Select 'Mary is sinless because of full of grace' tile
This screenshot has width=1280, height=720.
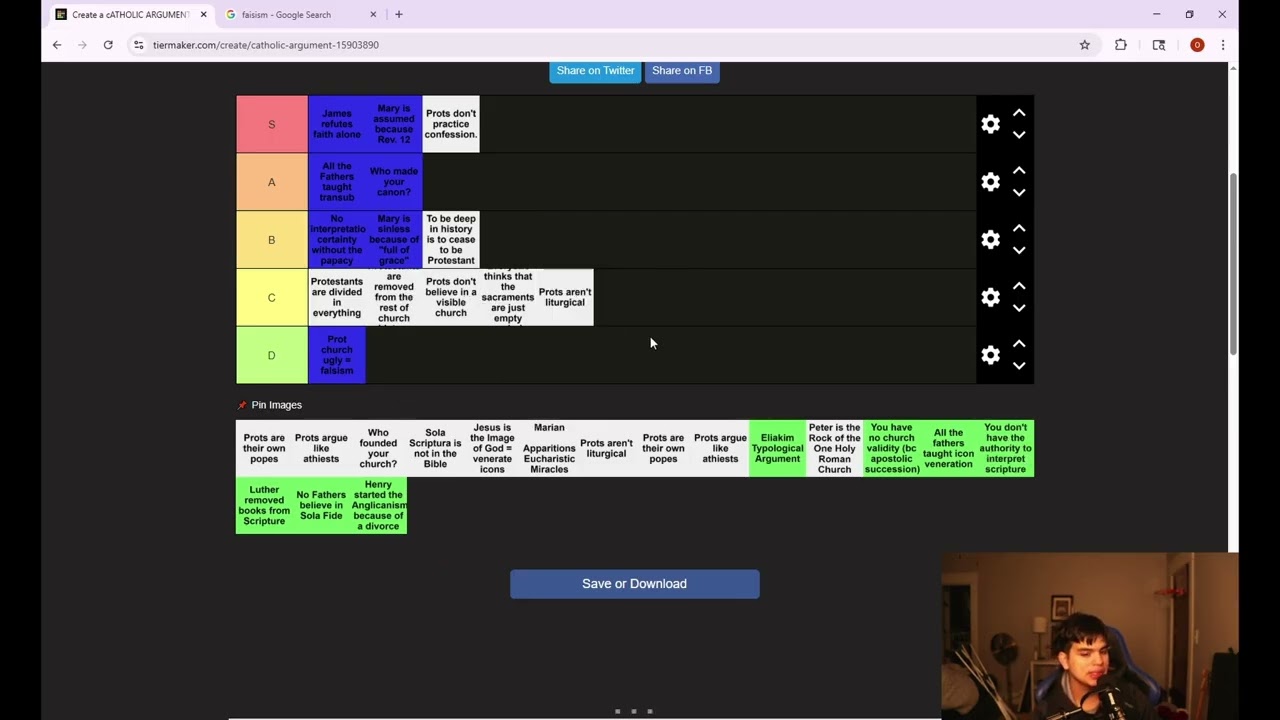[x=394, y=240]
